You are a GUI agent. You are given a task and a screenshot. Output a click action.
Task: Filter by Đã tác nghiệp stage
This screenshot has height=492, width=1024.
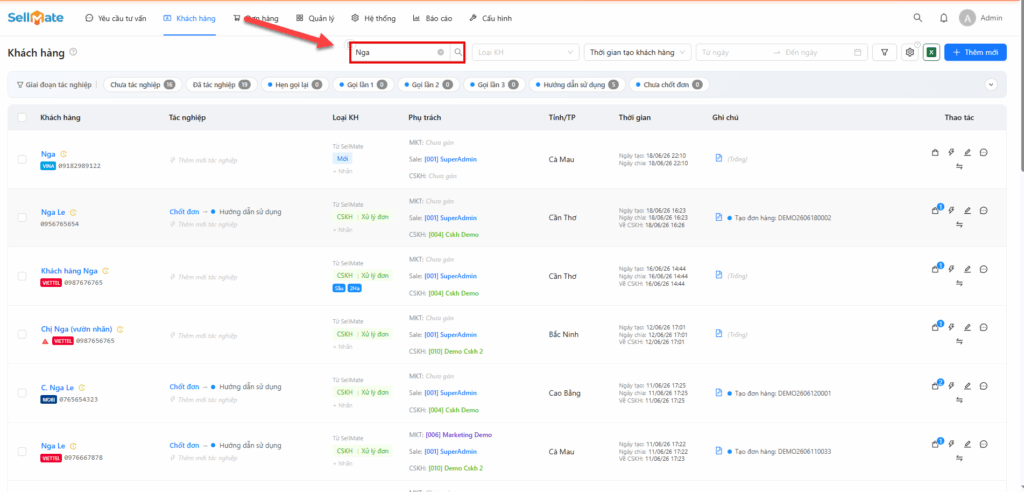[222, 84]
